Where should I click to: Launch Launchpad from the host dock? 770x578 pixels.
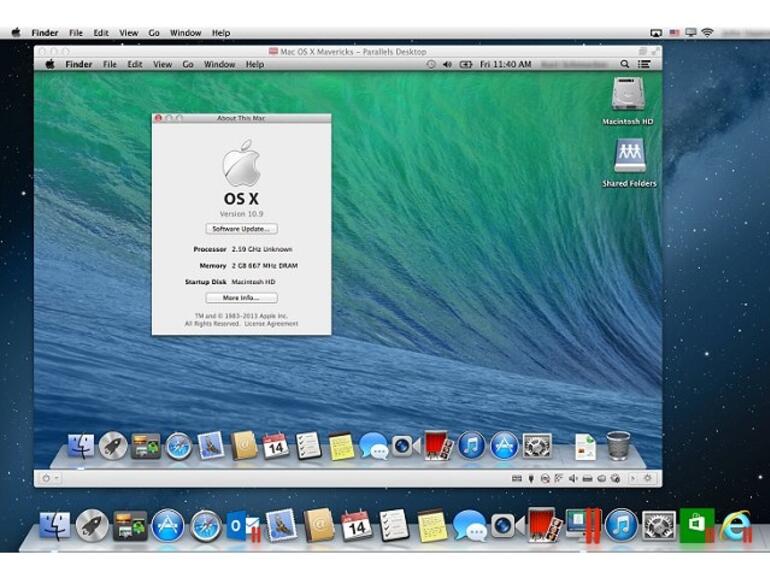point(92,525)
